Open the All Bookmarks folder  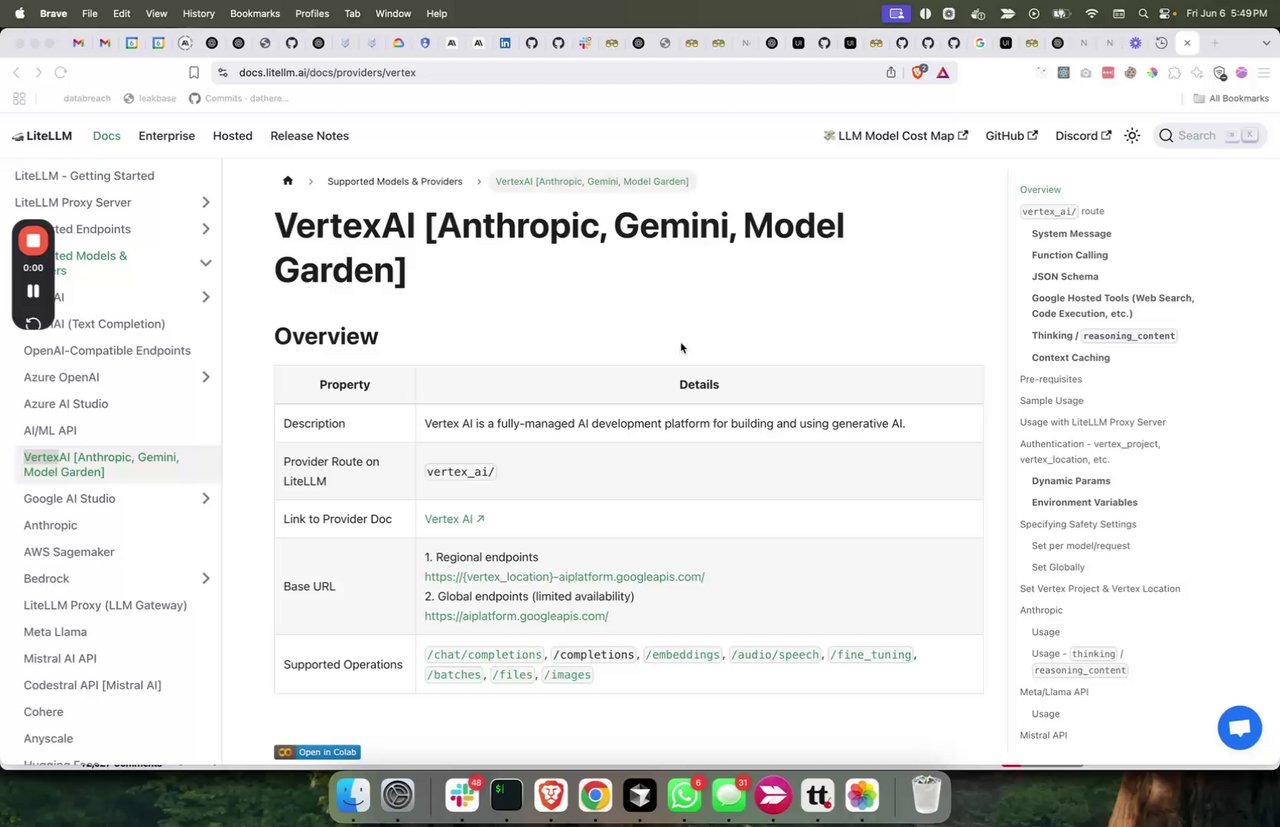pyautogui.click(x=1231, y=98)
